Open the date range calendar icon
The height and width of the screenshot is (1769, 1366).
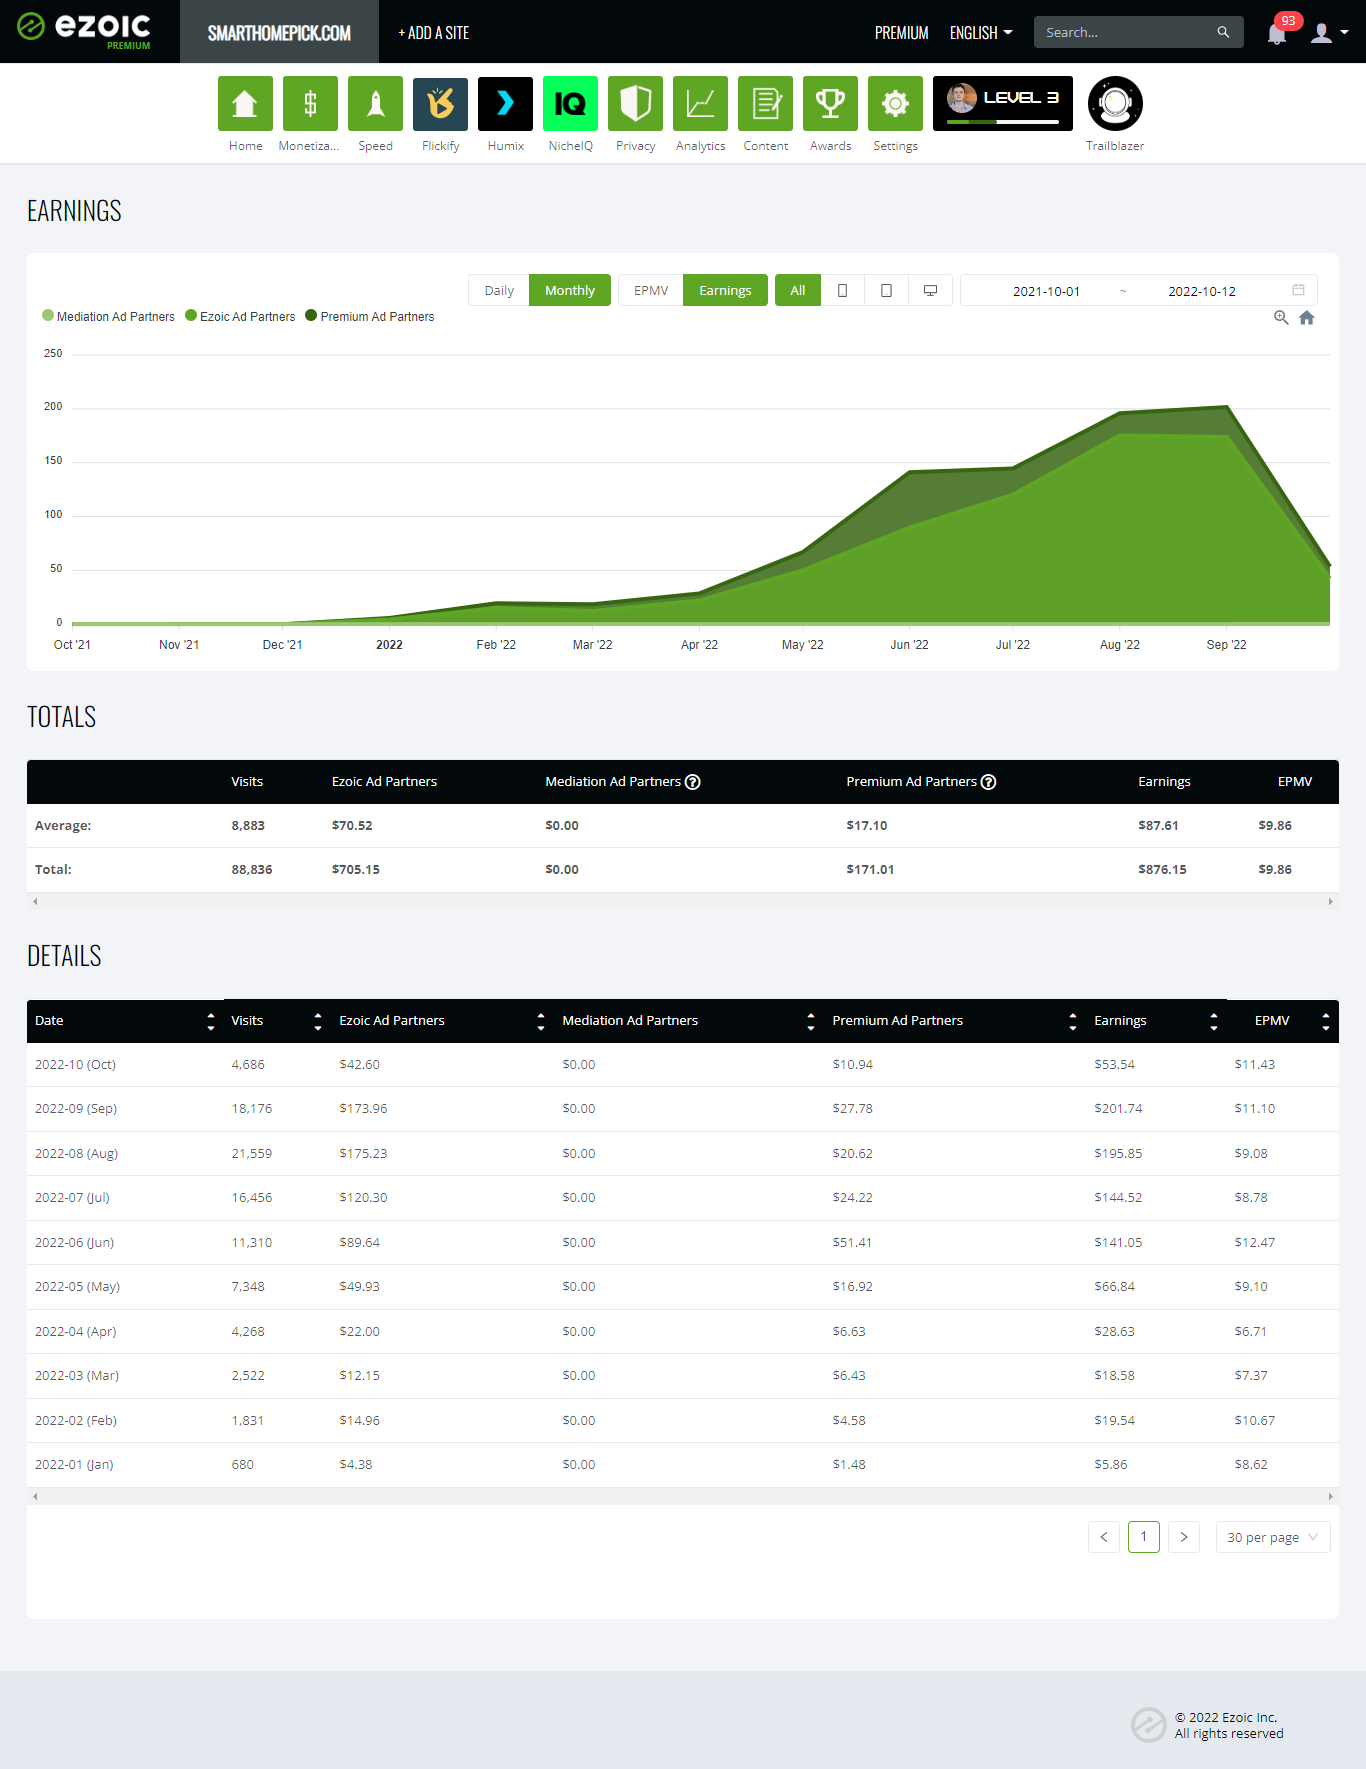click(x=1298, y=290)
